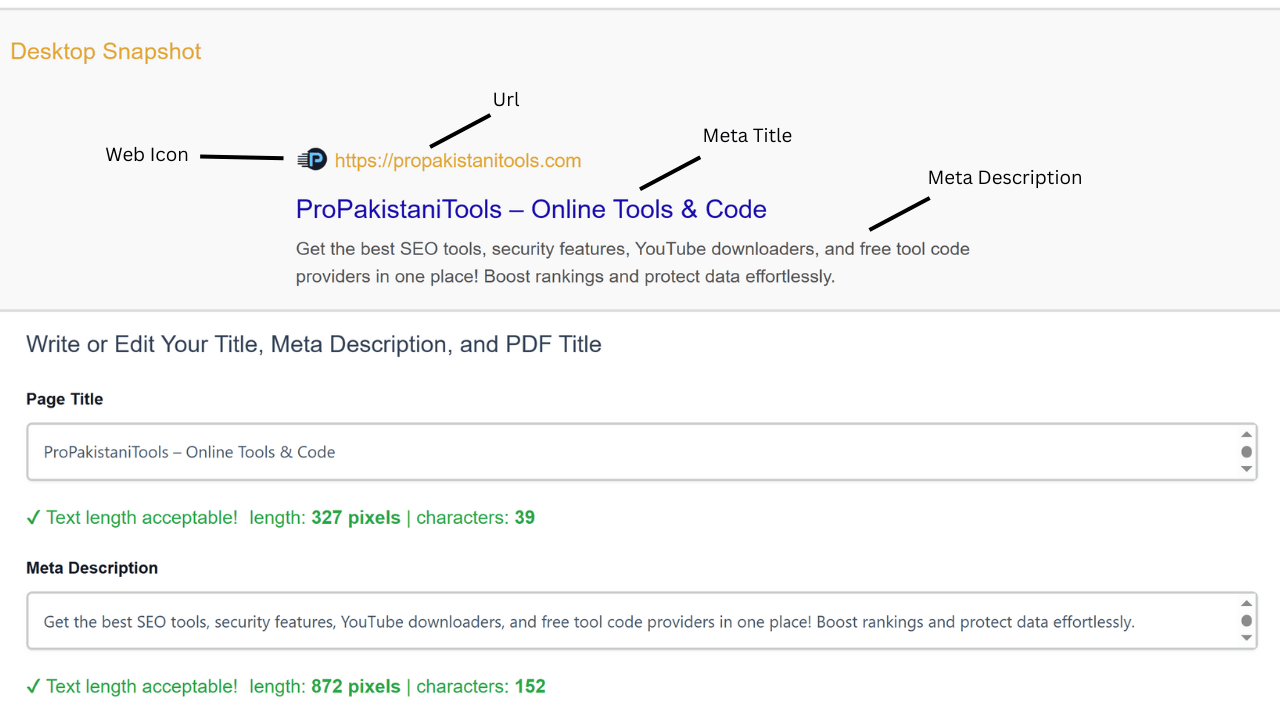Click the Meta Description field scroll-down arrow

[x=1246, y=638]
